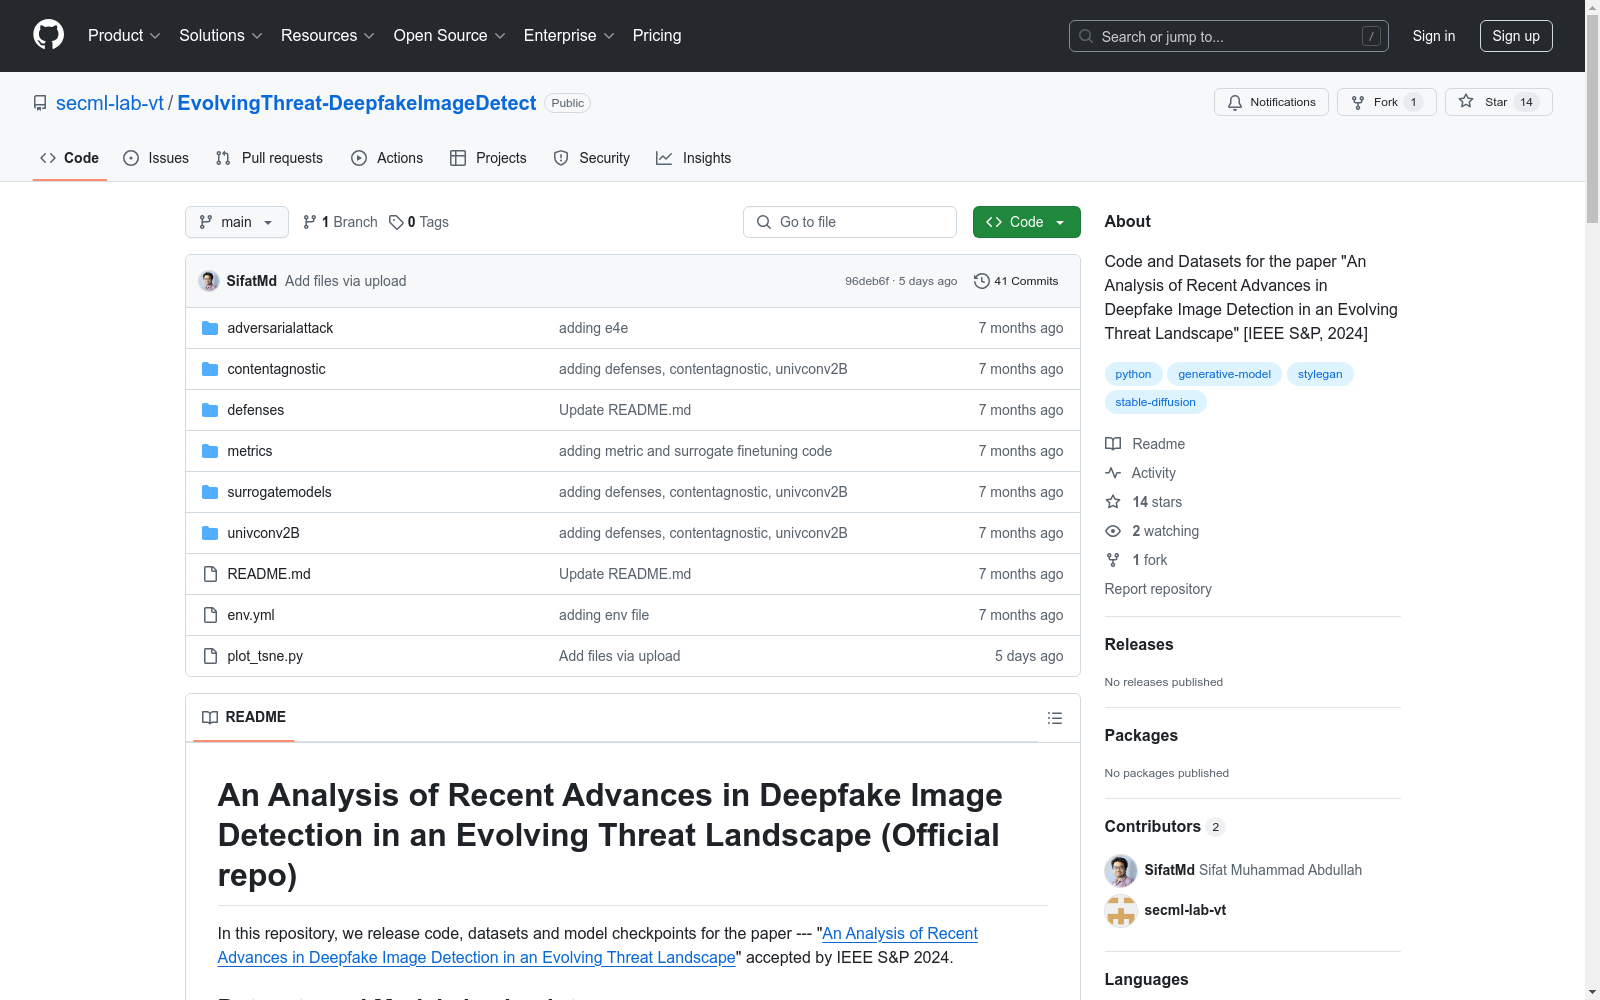The height and width of the screenshot is (1000, 1600).
Task: Click the Notifications bell button
Action: pyautogui.click(x=1271, y=102)
